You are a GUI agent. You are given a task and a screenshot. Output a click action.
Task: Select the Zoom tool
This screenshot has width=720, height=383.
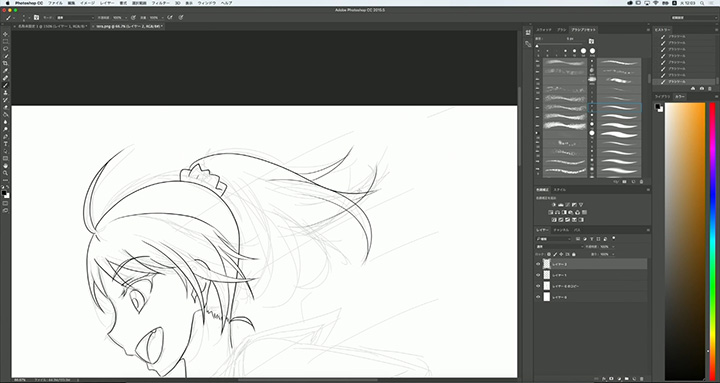point(6,173)
